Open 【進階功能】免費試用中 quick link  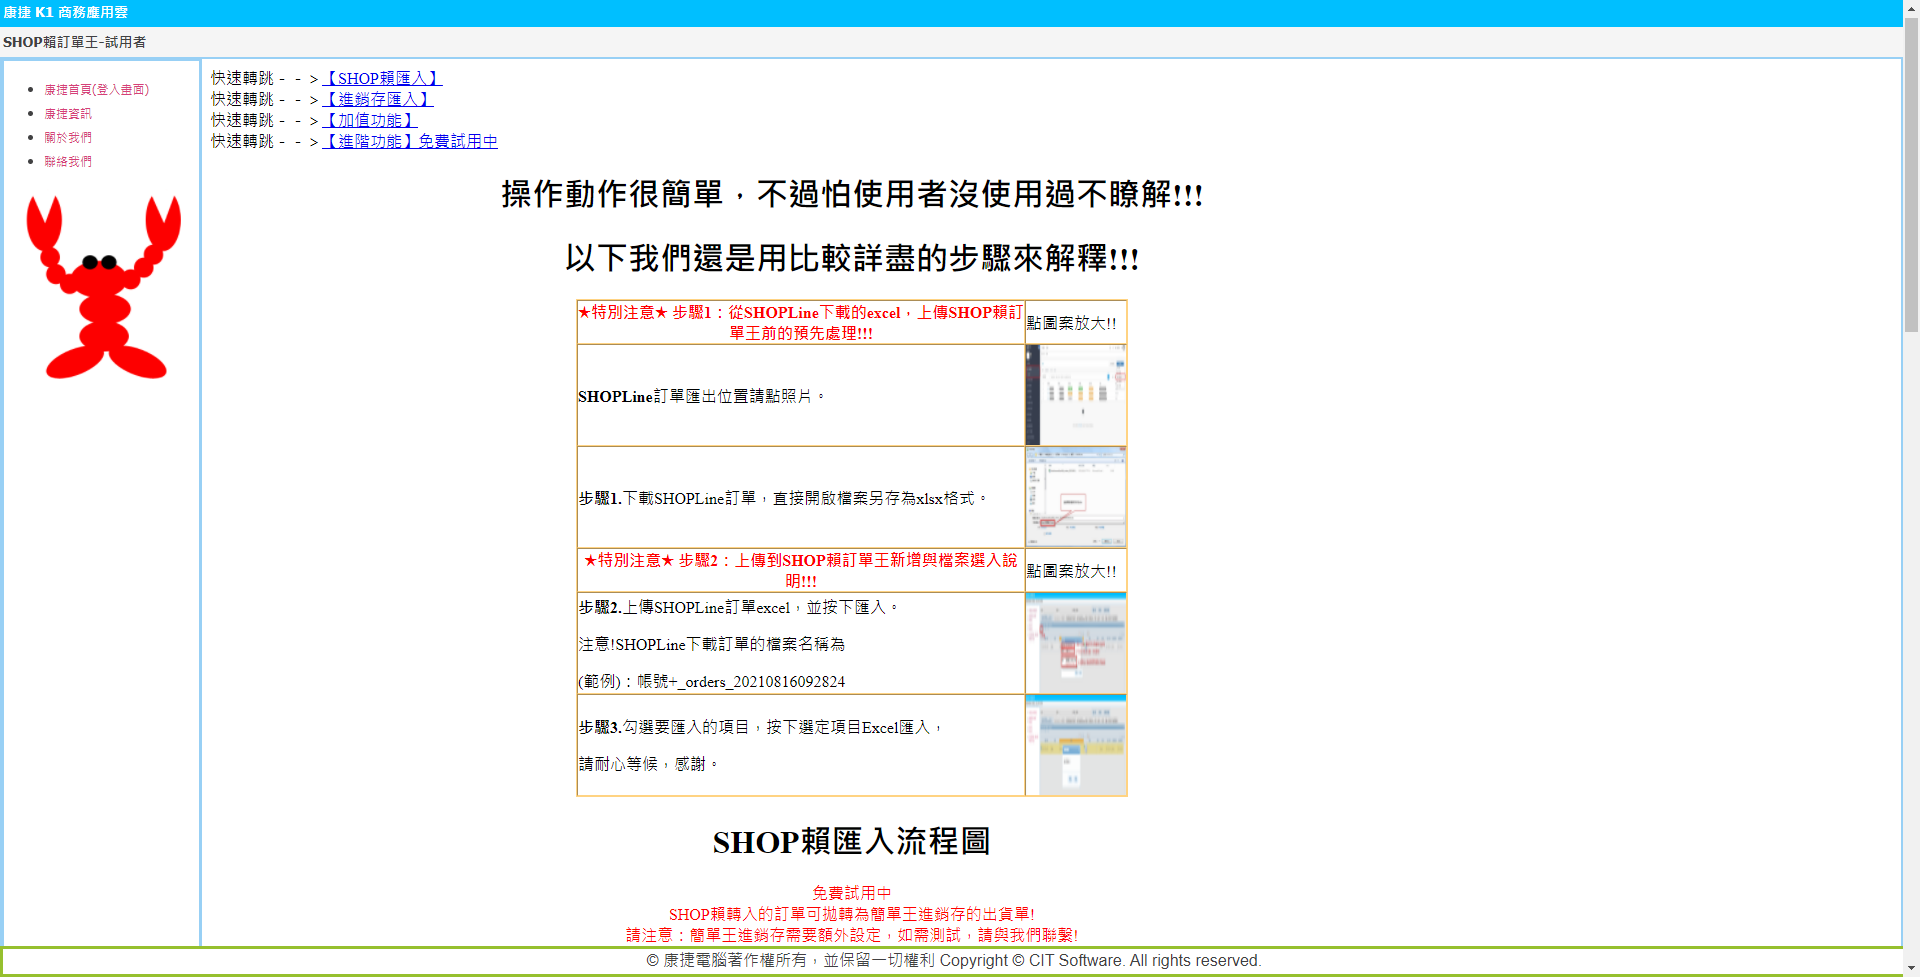point(409,141)
